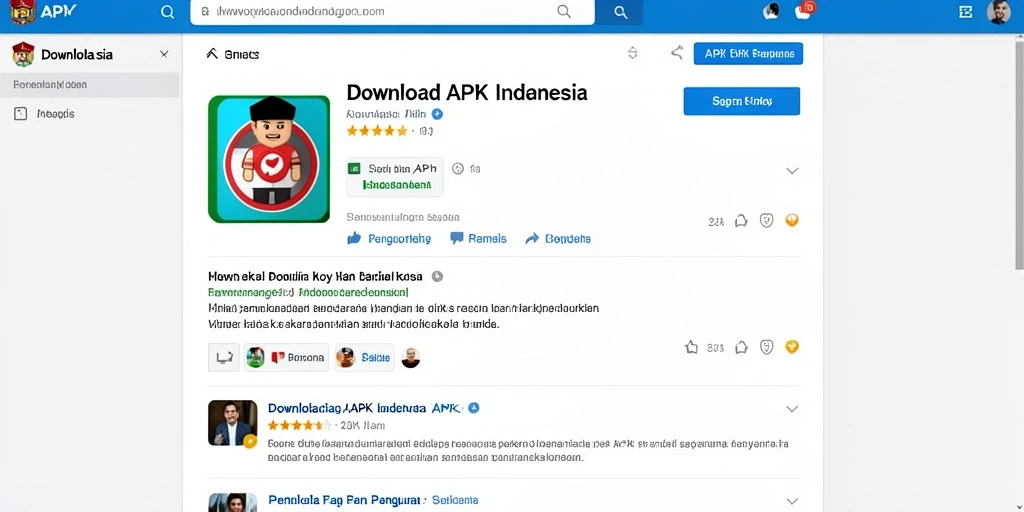
Task: Click the orange heart badge in the 33k row
Action: pyautogui.click(x=792, y=347)
